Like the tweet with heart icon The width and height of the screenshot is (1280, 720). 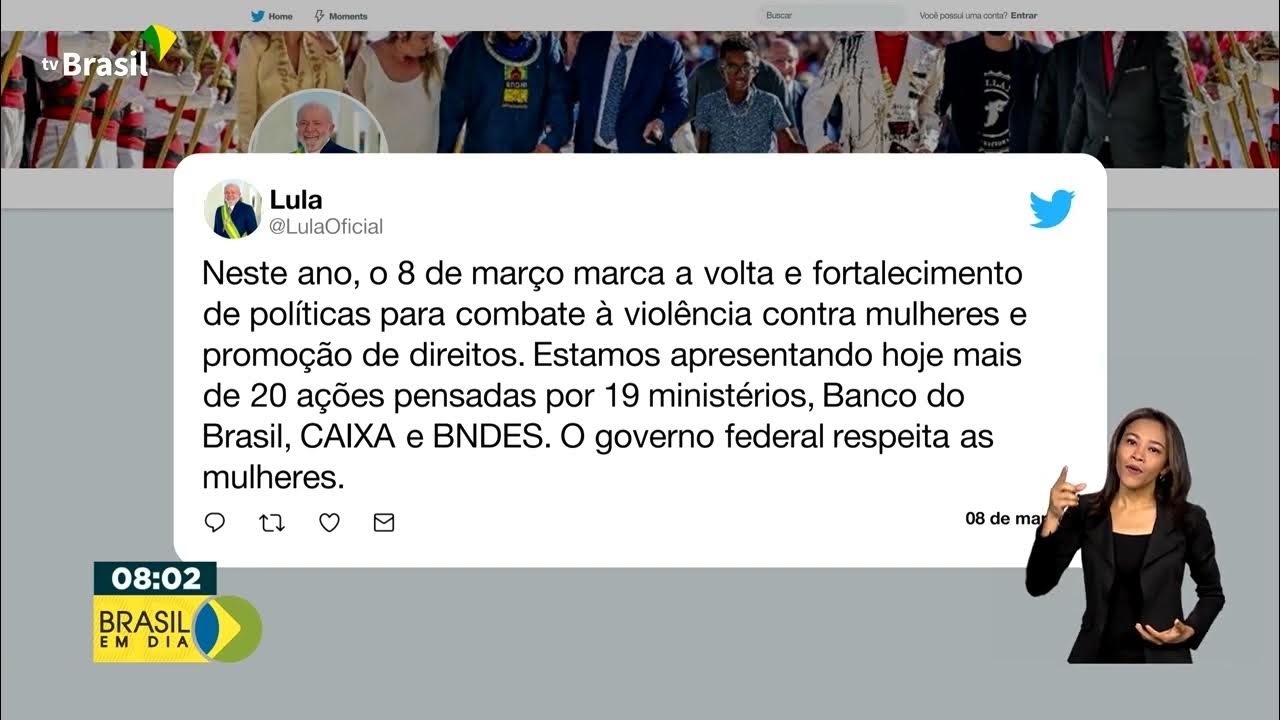(x=329, y=522)
